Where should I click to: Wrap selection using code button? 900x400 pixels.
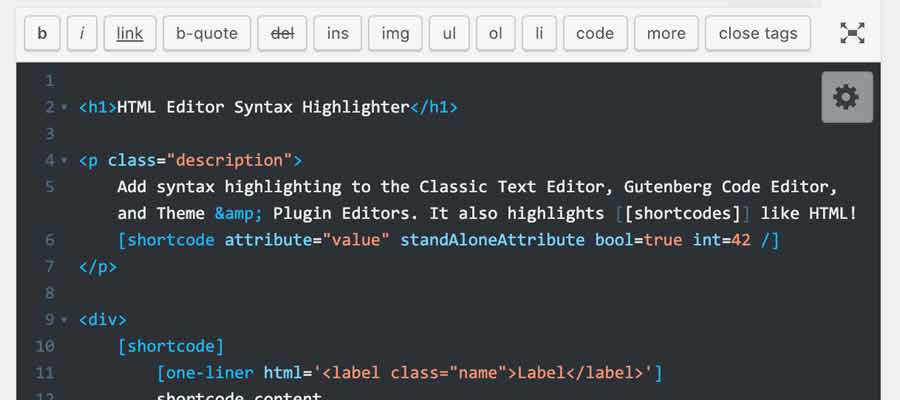click(594, 33)
